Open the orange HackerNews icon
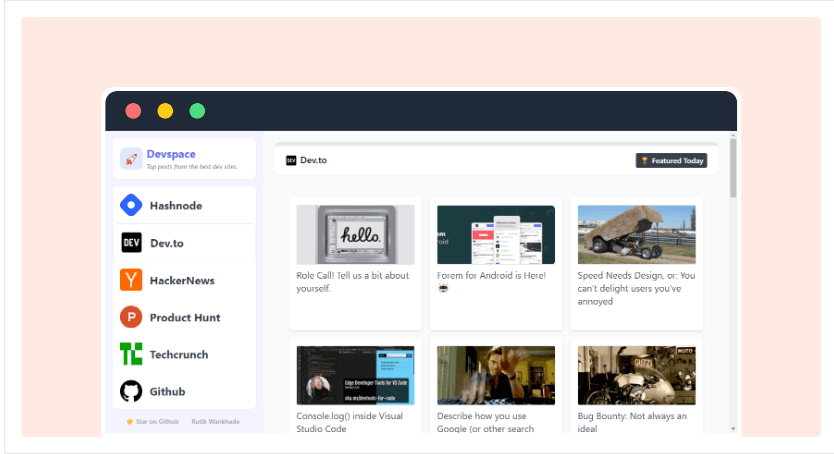Screen dimensions: 834x454 (131, 280)
